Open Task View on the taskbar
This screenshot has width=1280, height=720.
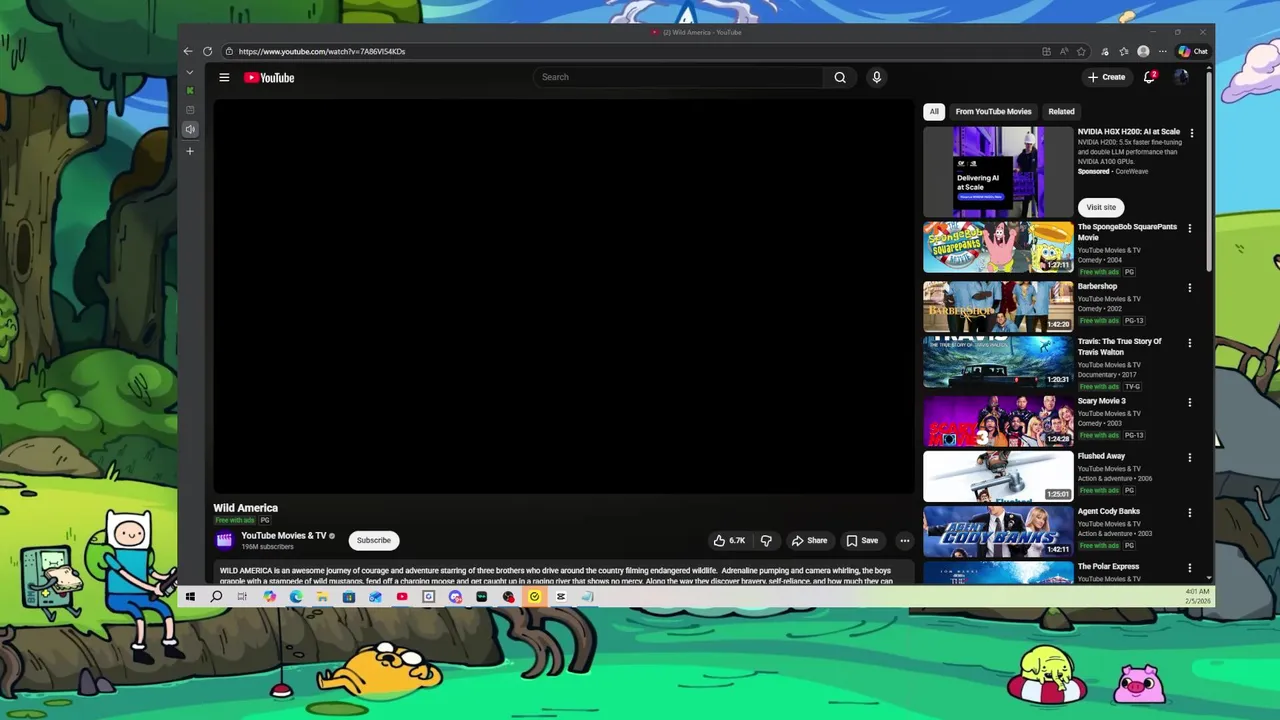(x=242, y=597)
